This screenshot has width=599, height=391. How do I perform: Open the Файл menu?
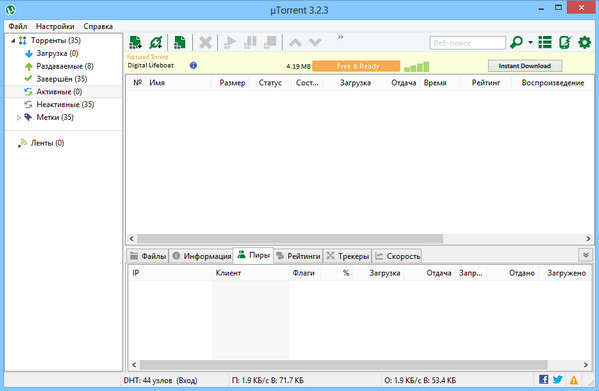[18, 26]
